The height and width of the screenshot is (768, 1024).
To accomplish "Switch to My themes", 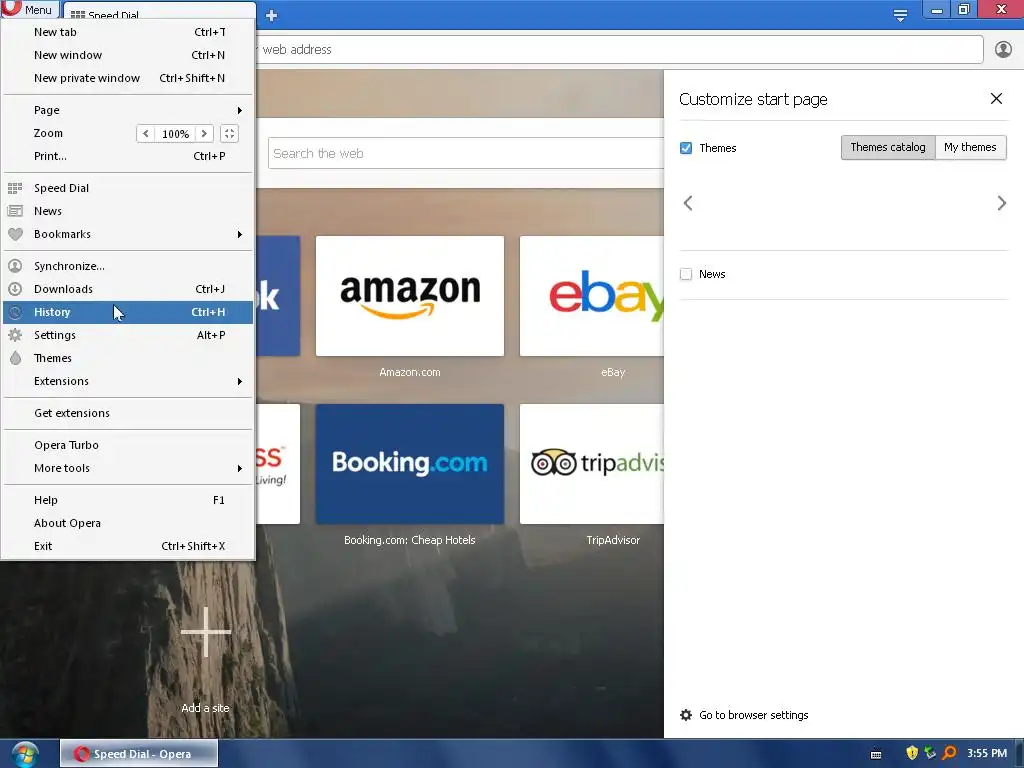I will tap(970, 148).
